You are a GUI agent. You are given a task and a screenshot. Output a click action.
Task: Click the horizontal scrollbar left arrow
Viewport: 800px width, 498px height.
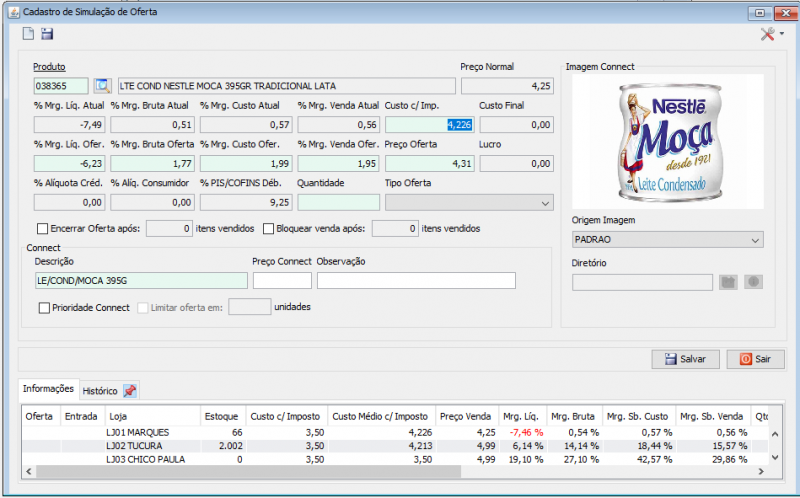(x=29, y=471)
